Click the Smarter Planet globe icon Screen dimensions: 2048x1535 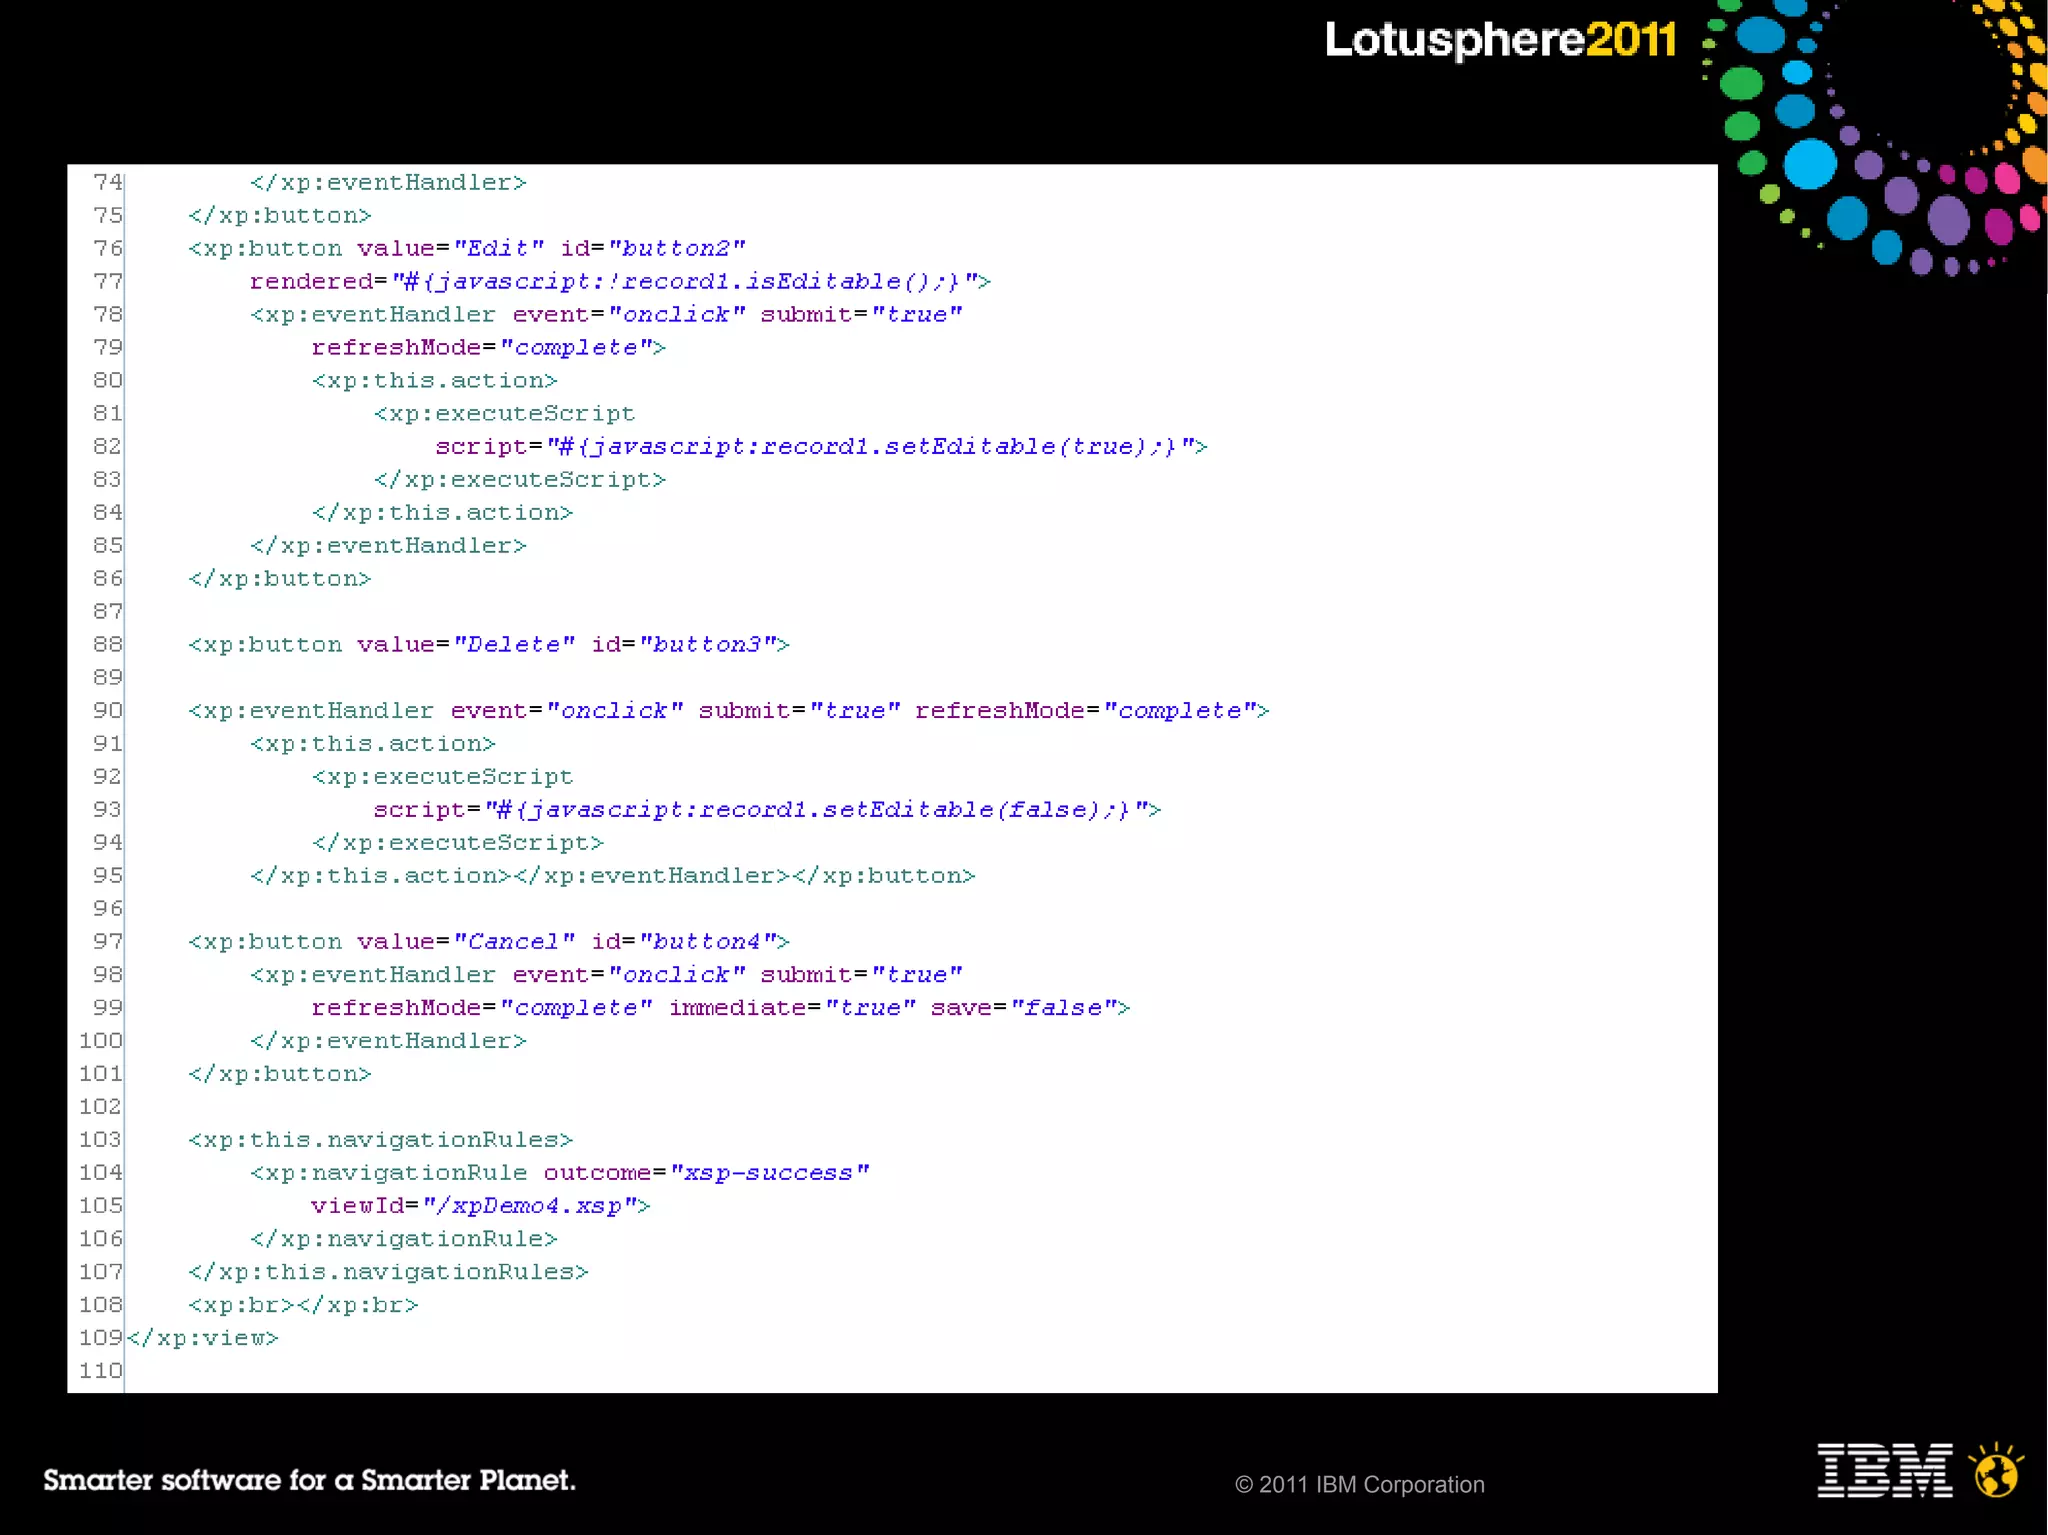(x=1996, y=1470)
